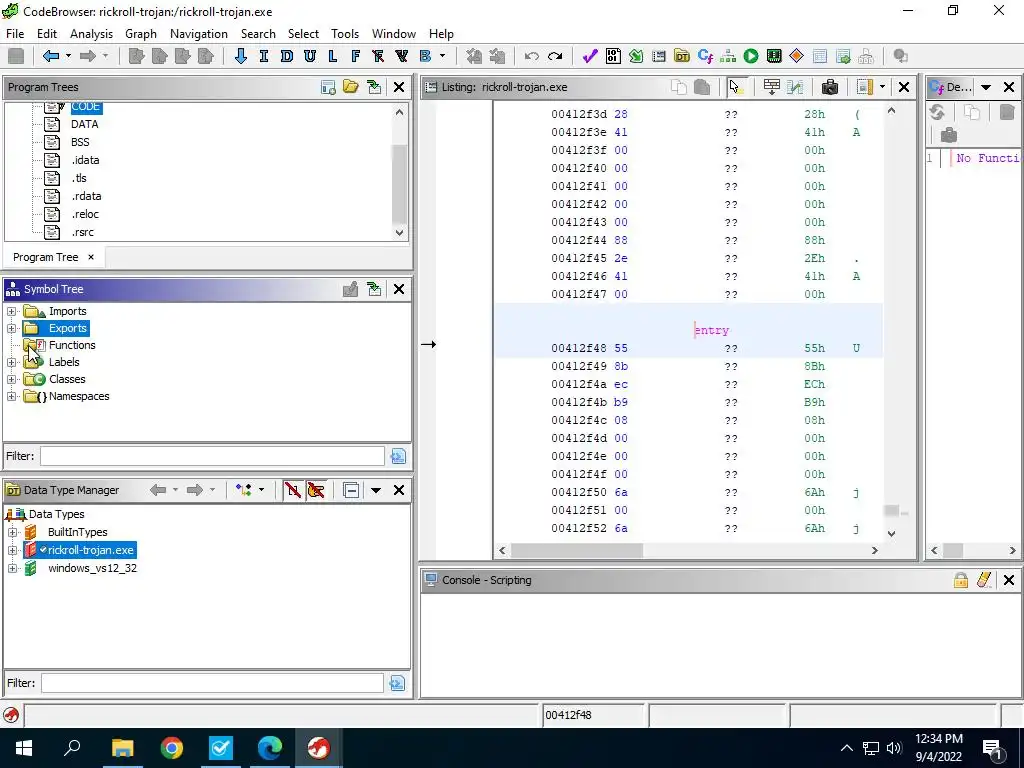Open File Explorer from Windows taskbar
1024x768 pixels.
point(122,748)
